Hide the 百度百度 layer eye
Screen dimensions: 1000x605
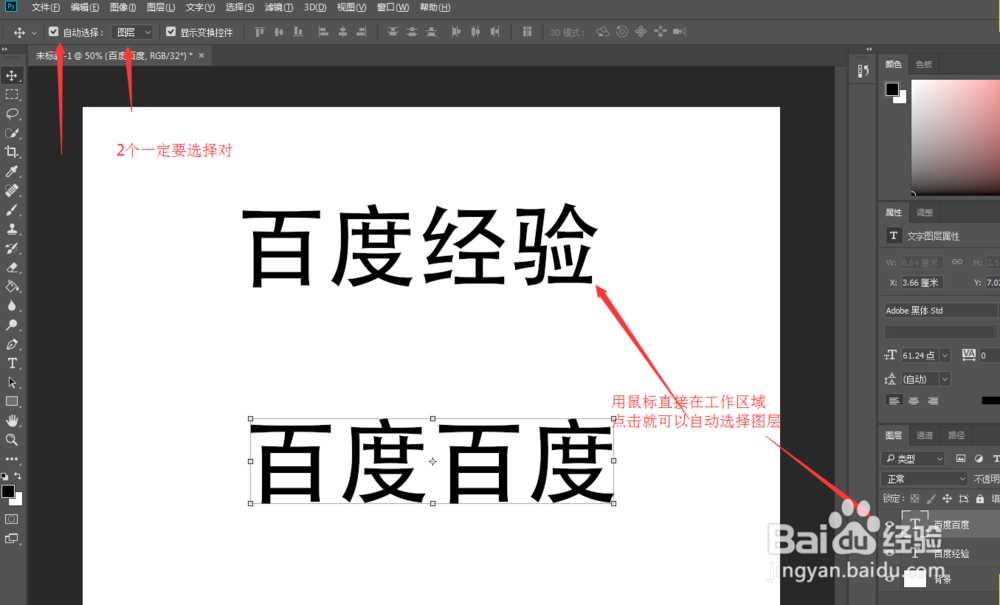point(889,525)
